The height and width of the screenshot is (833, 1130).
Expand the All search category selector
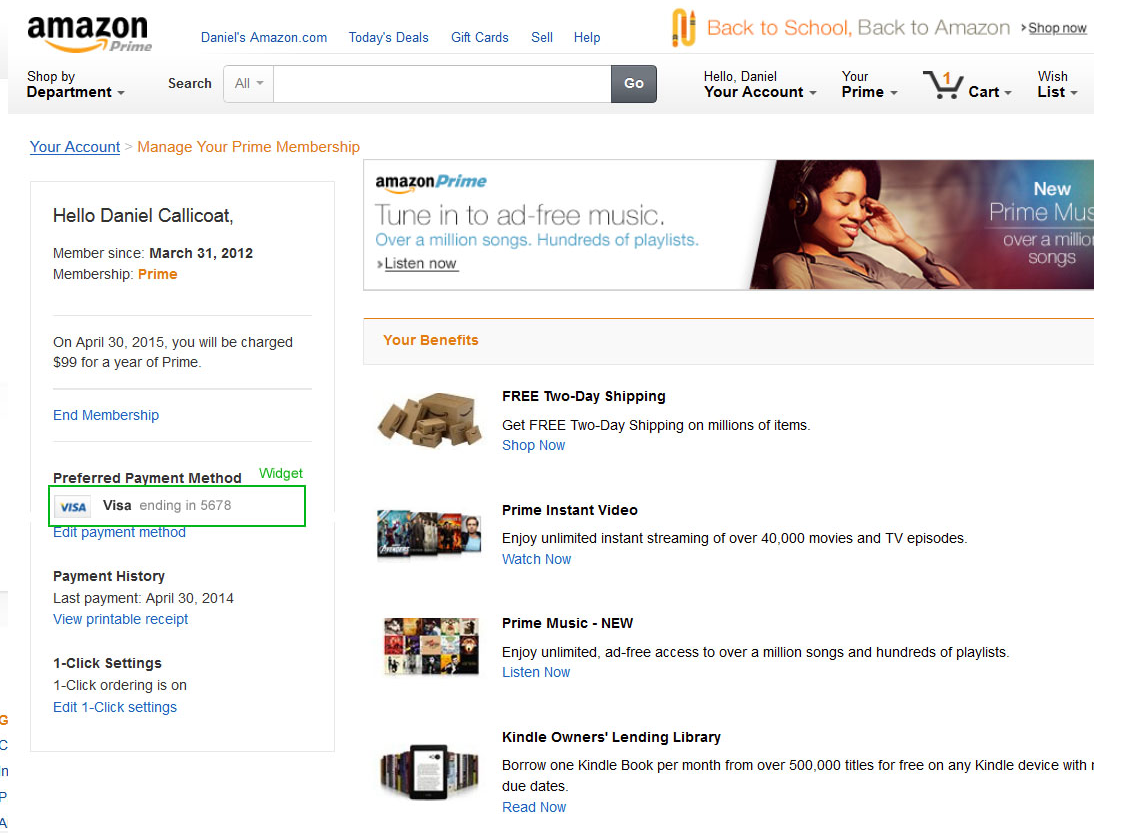[x=247, y=84]
